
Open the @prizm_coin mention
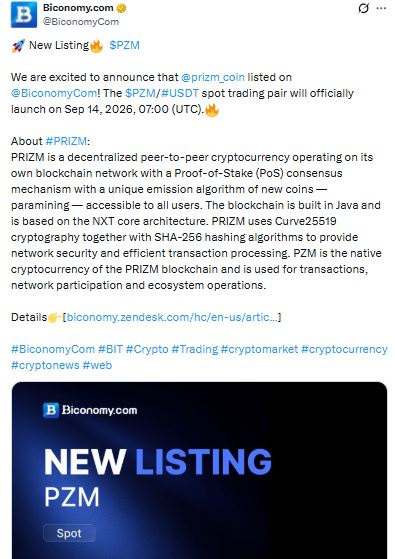(x=213, y=77)
